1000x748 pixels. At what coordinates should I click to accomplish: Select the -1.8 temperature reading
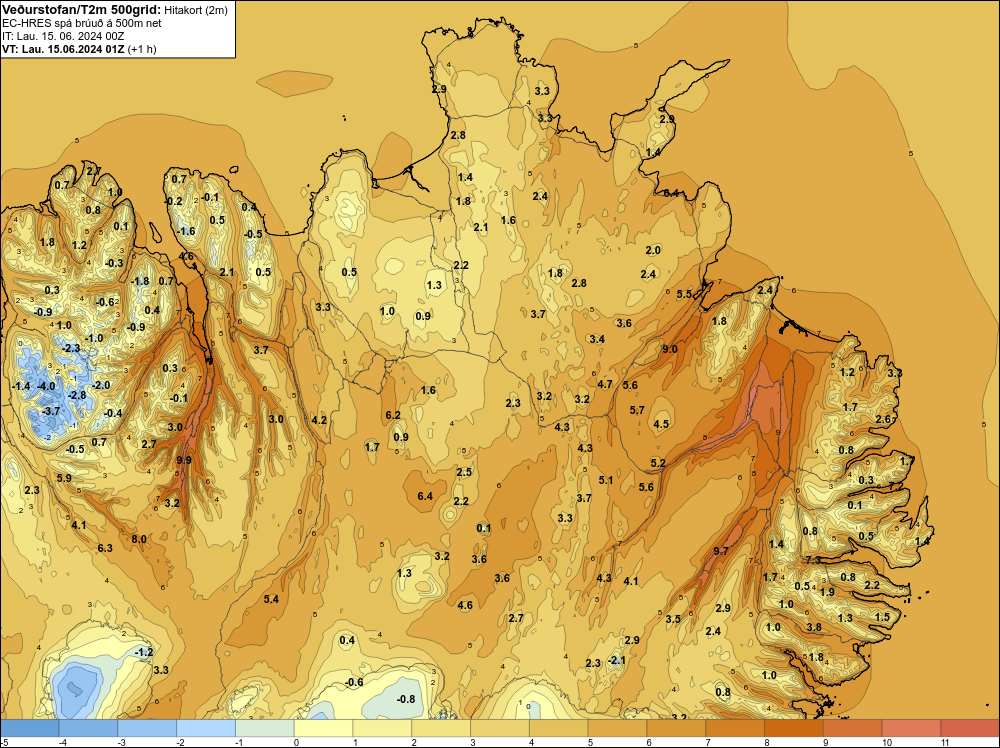pos(140,281)
